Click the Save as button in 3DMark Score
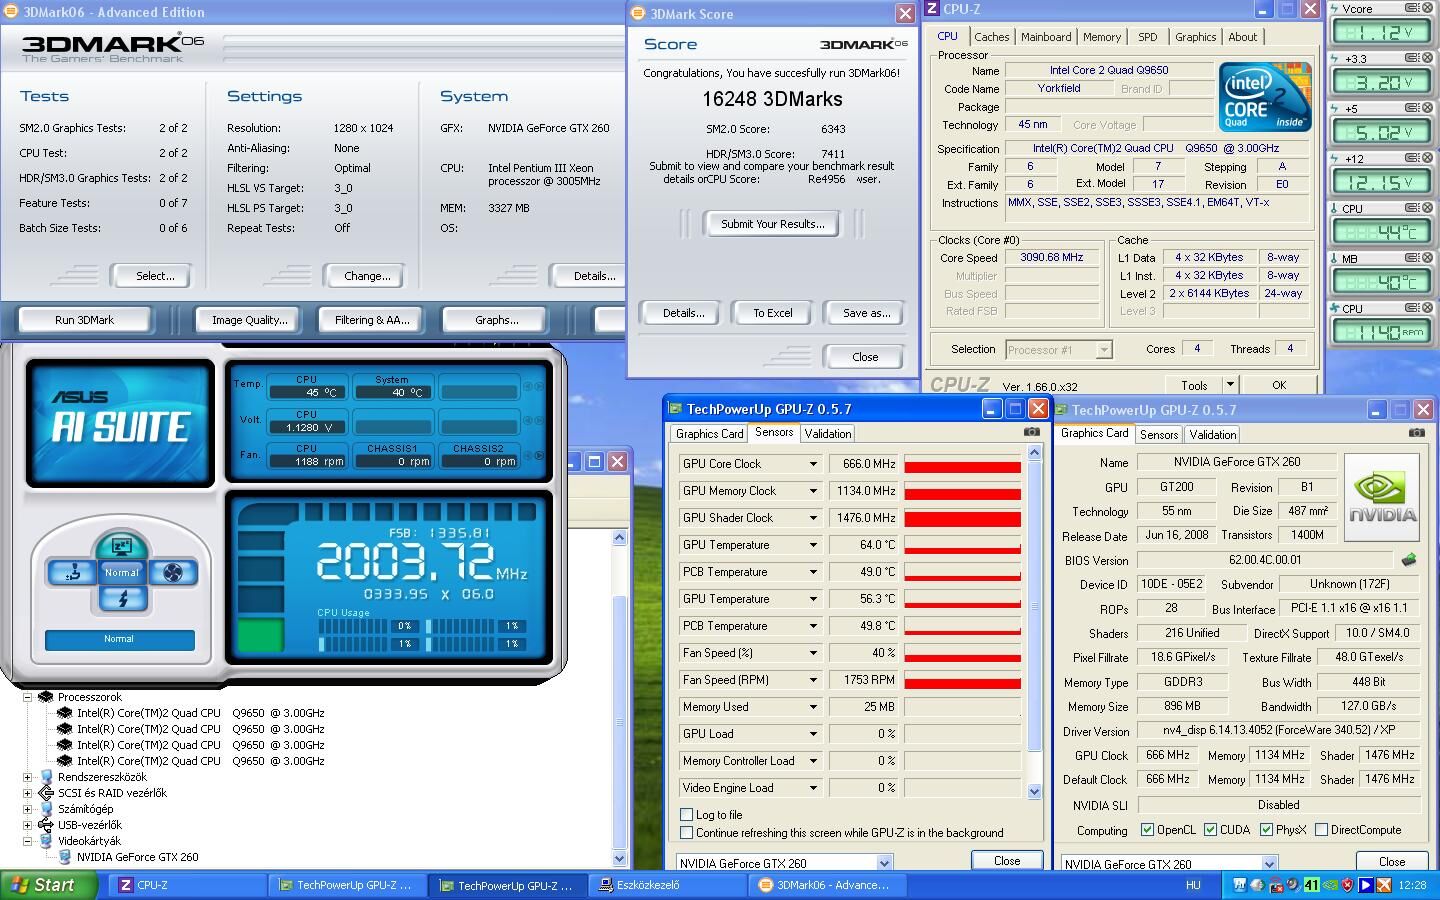 point(866,313)
